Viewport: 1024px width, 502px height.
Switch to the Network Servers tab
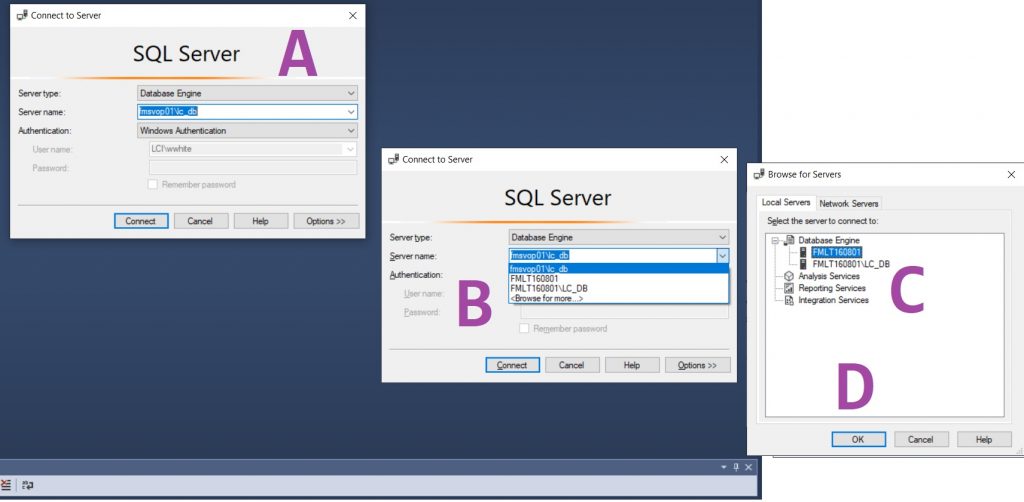pyautogui.click(x=848, y=203)
